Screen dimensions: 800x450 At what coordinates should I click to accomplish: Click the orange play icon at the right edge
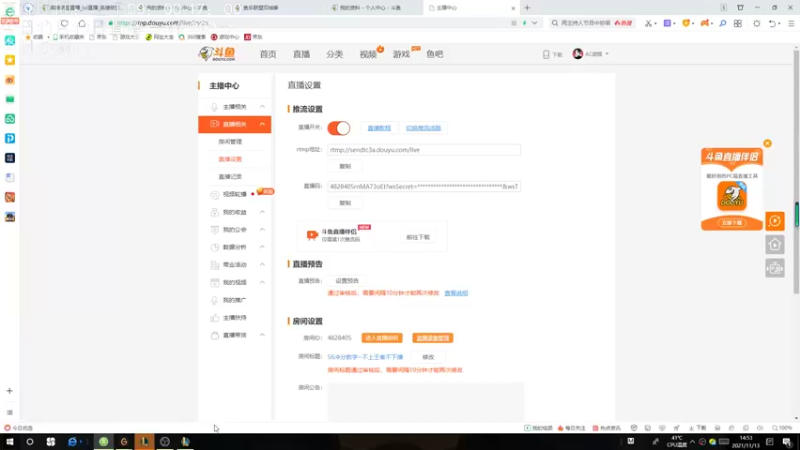coord(774,221)
